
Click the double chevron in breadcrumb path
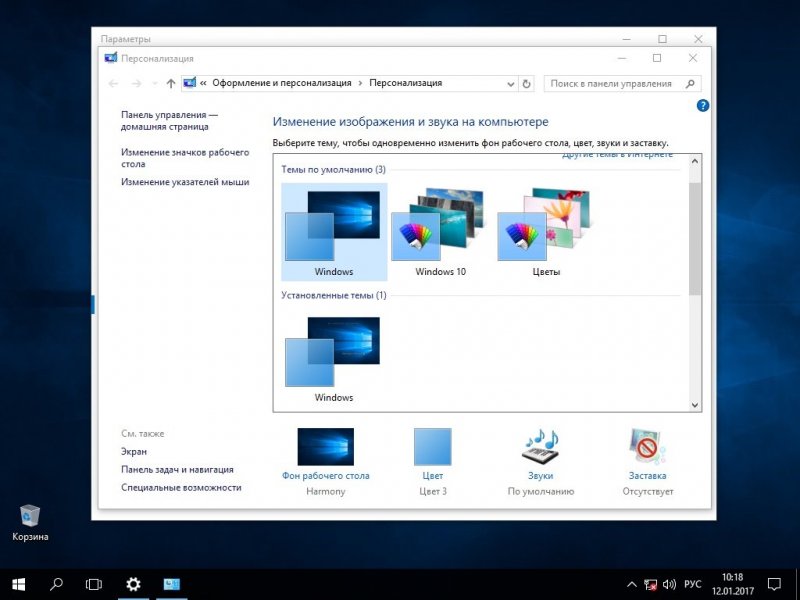click(x=203, y=83)
